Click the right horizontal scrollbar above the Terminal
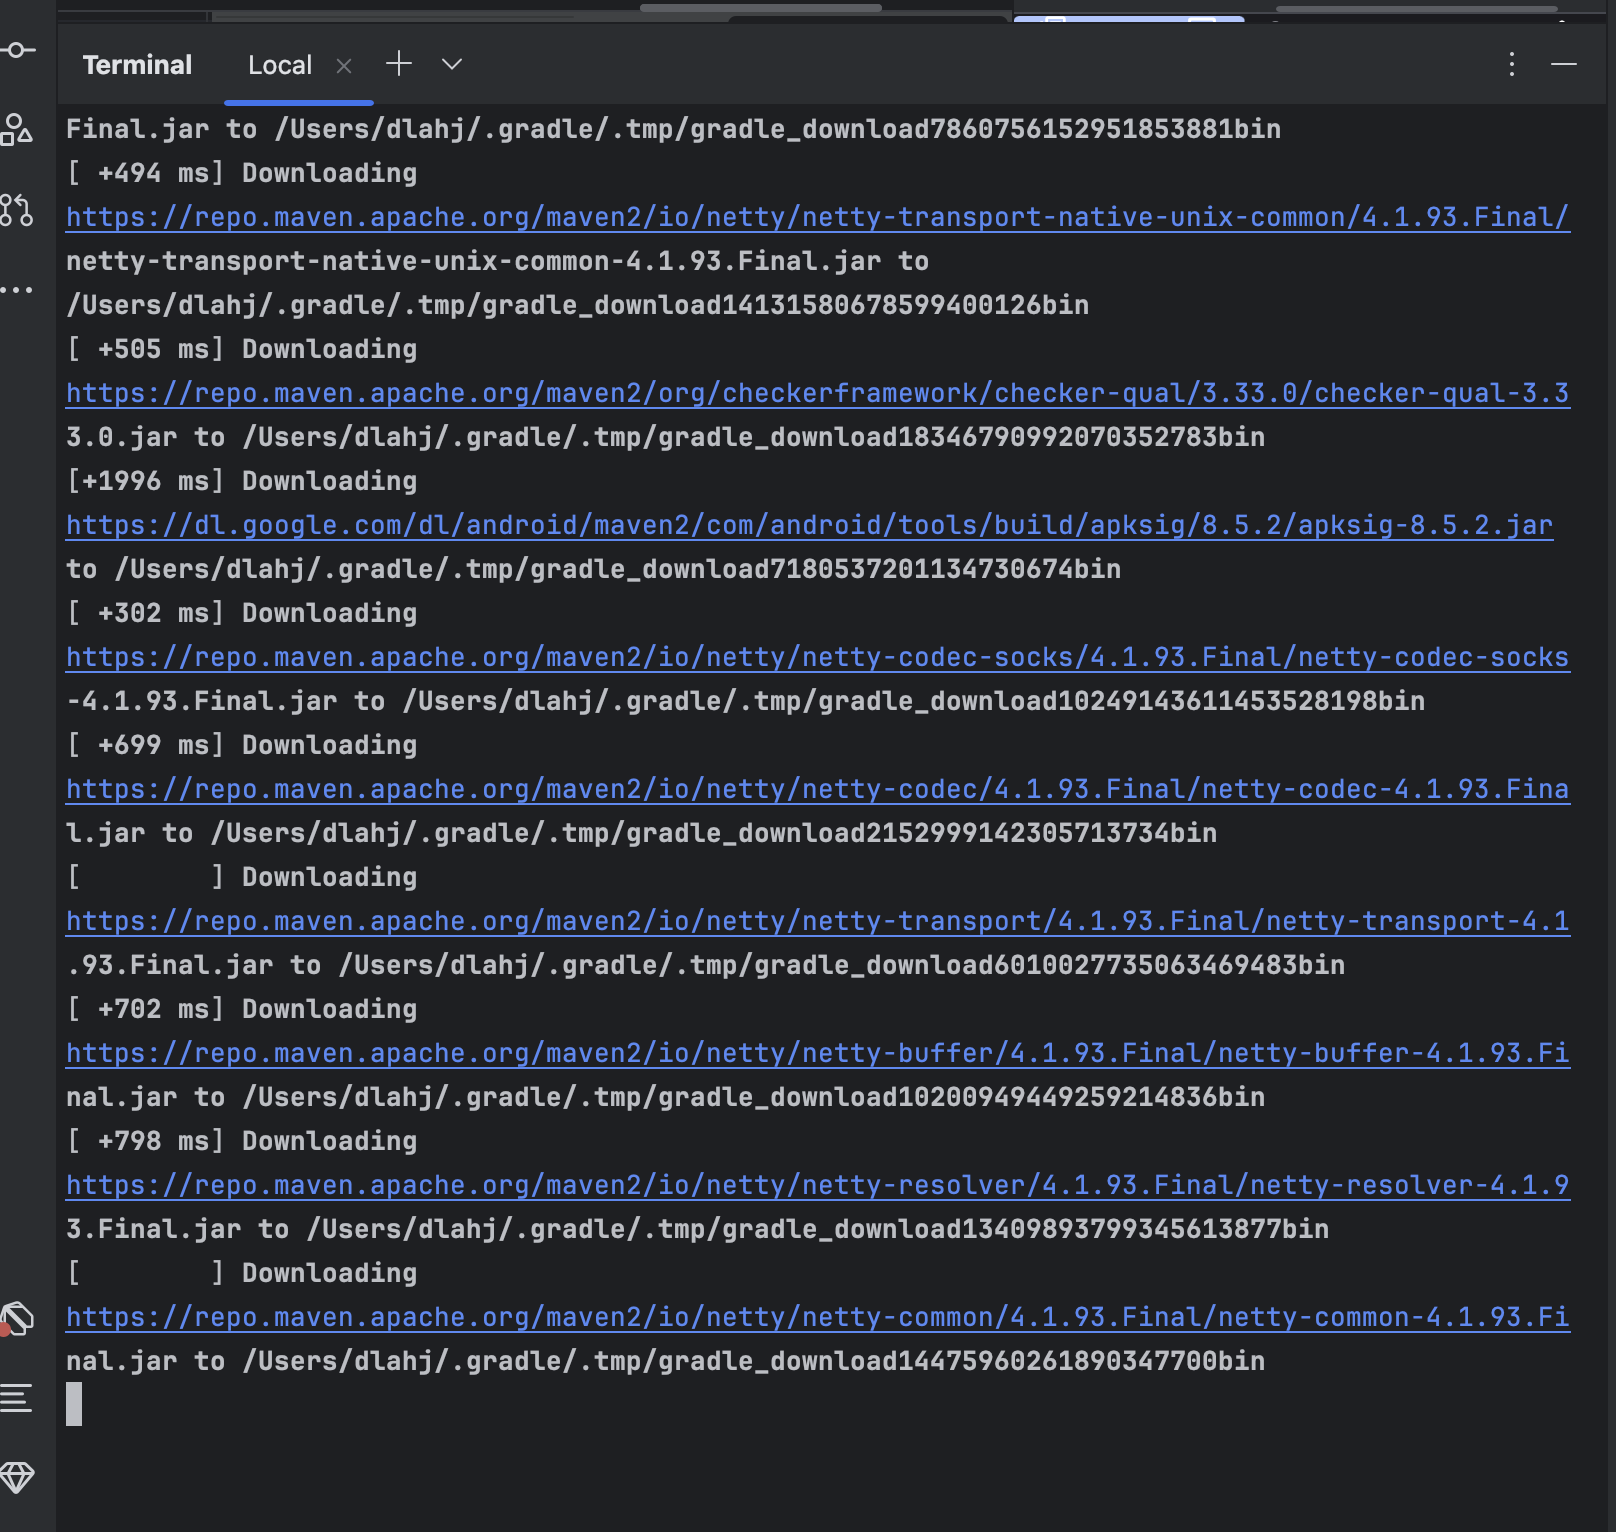Image resolution: width=1616 pixels, height=1532 pixels. tap(1416, 9)
